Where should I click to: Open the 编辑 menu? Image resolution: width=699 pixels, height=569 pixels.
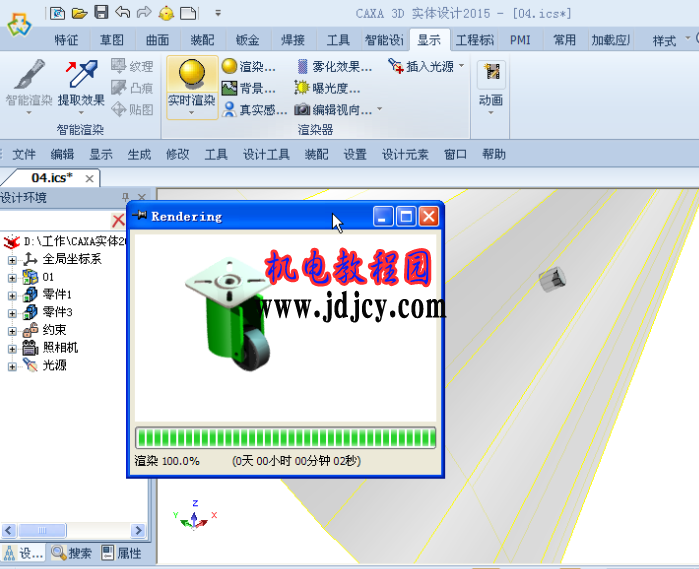[62, 154]
